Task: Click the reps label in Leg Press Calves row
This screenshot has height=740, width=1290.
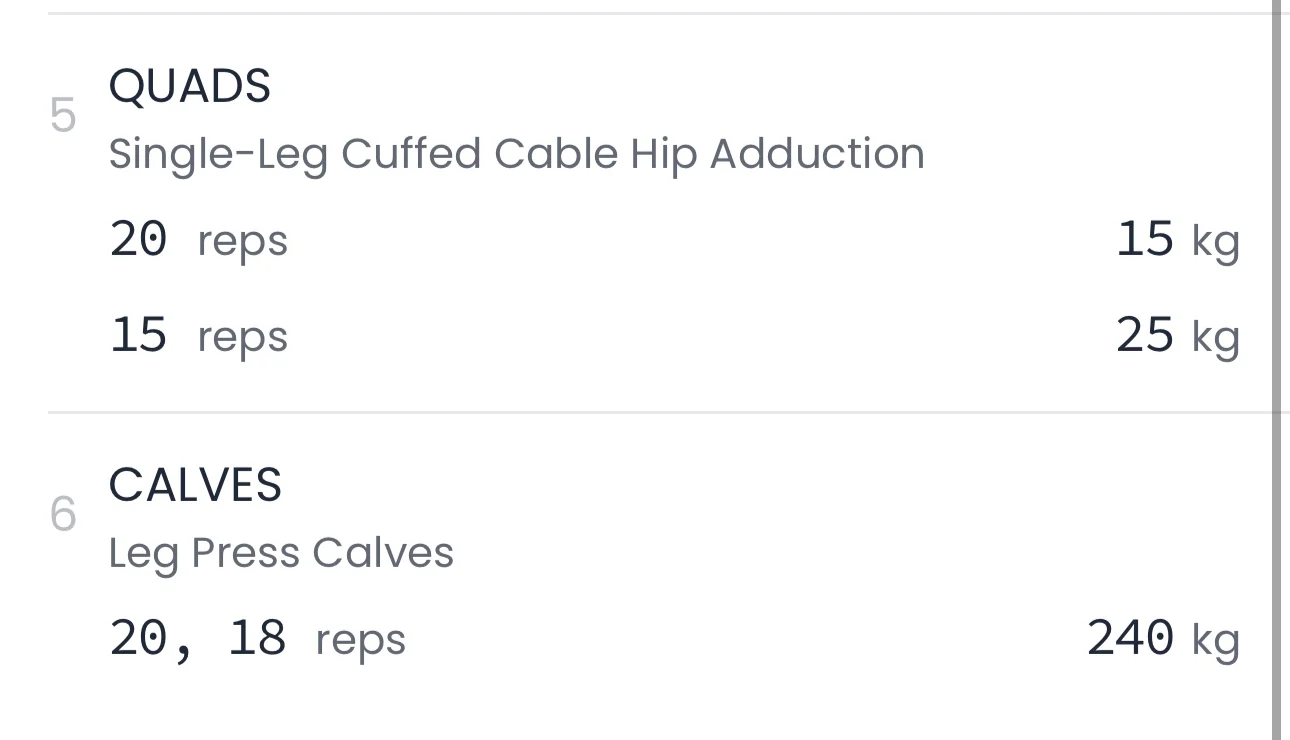Action: [361, 640]
